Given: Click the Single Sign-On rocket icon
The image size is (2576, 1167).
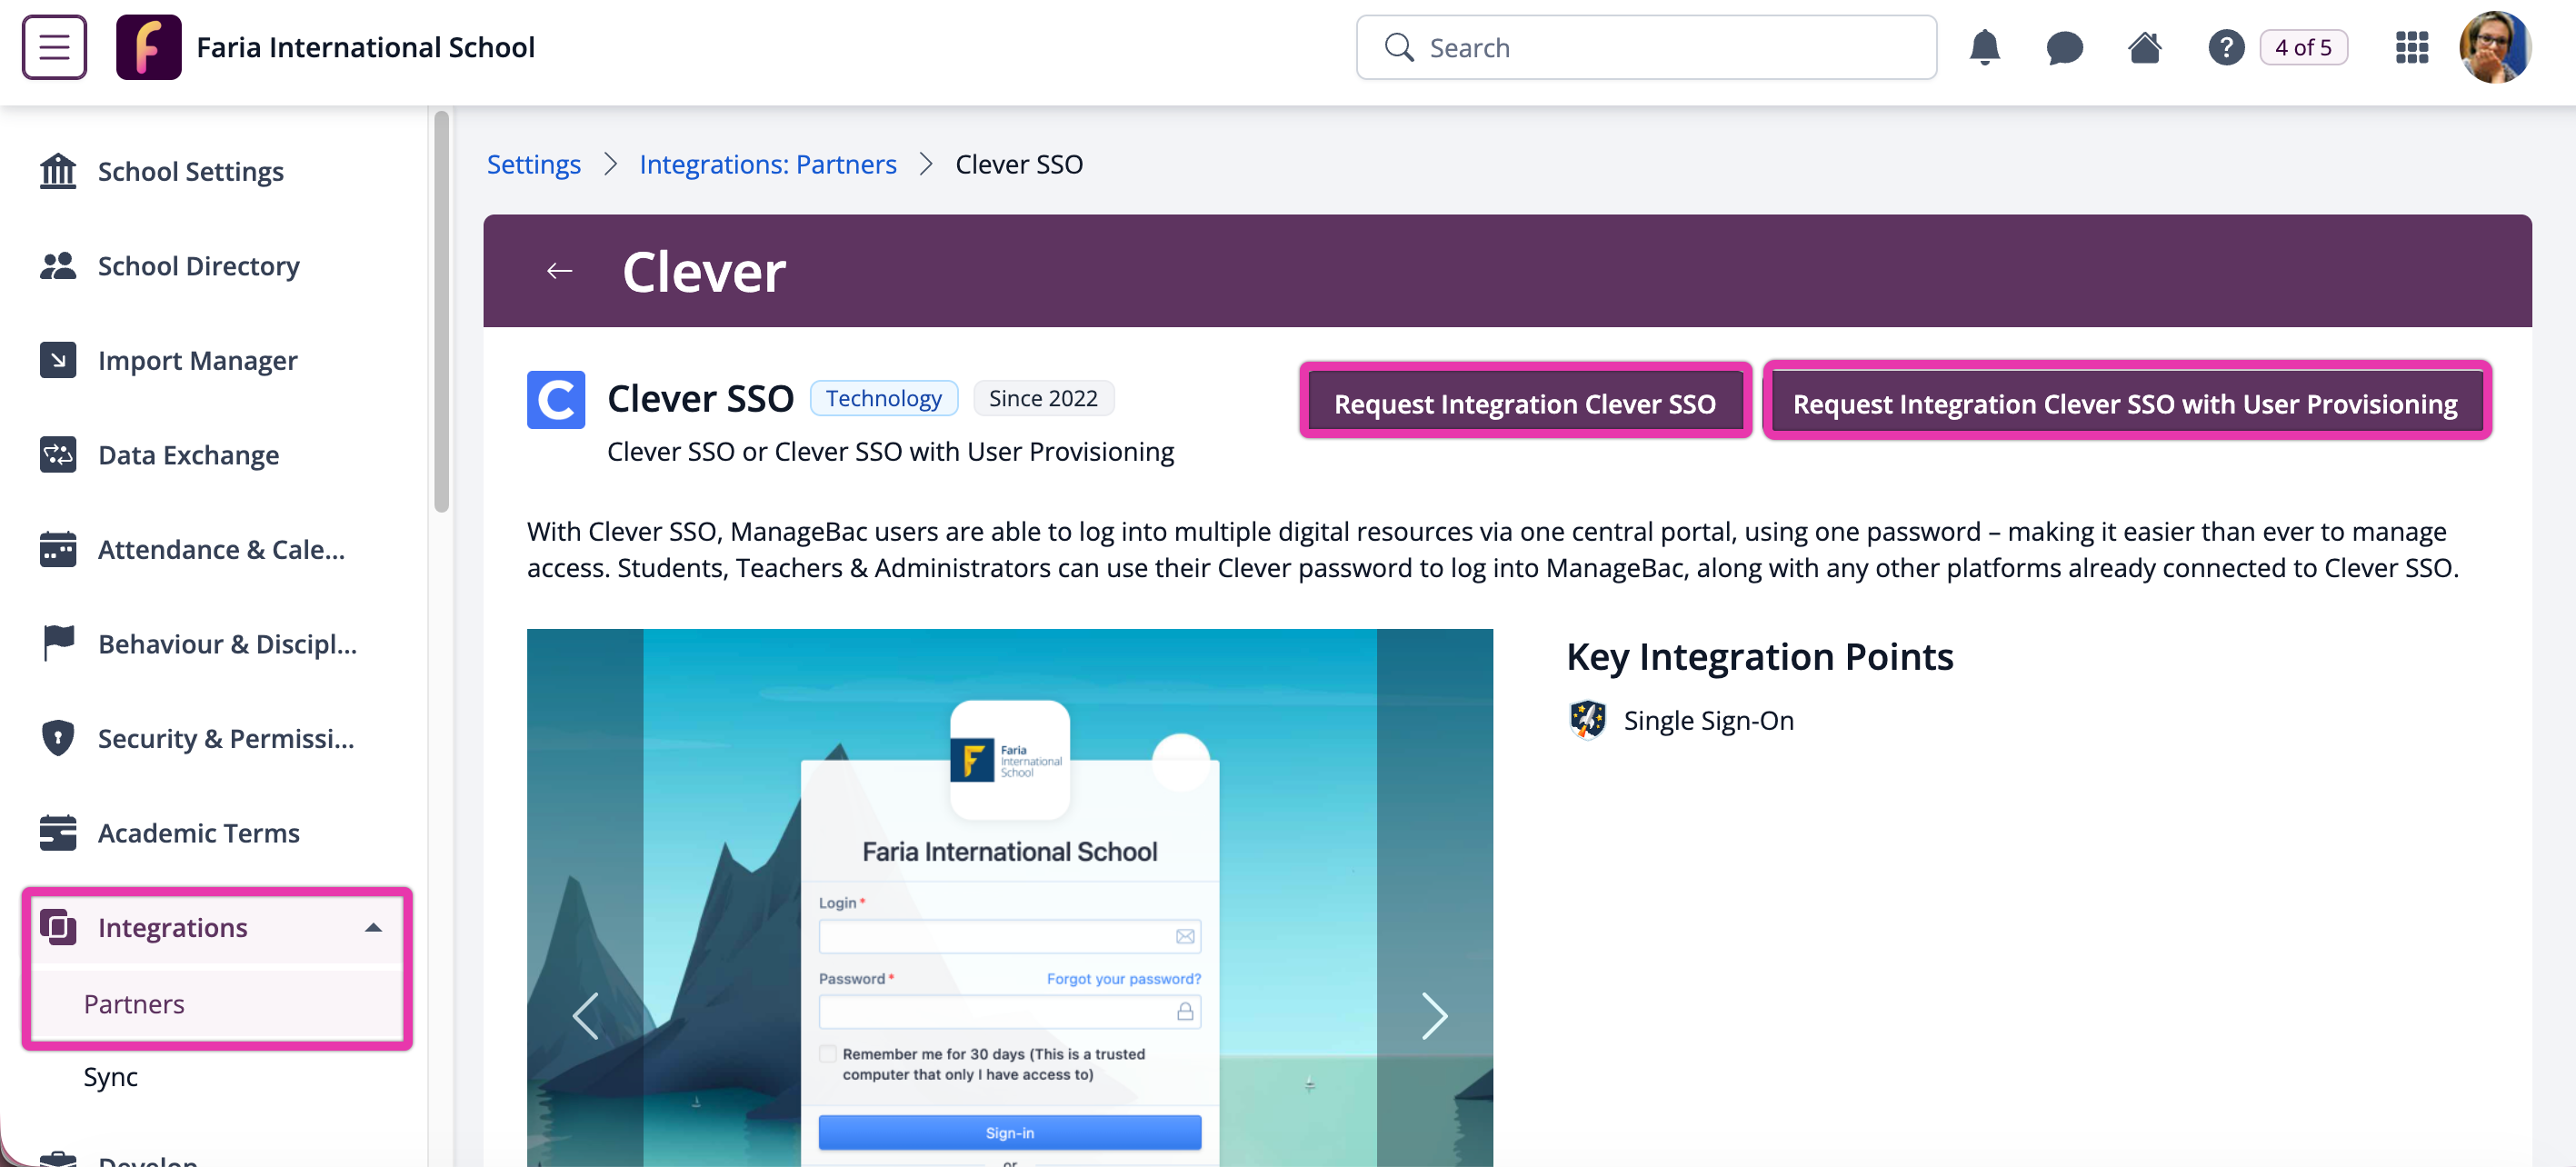Looking at the screenshot, I should [1587, 720].
